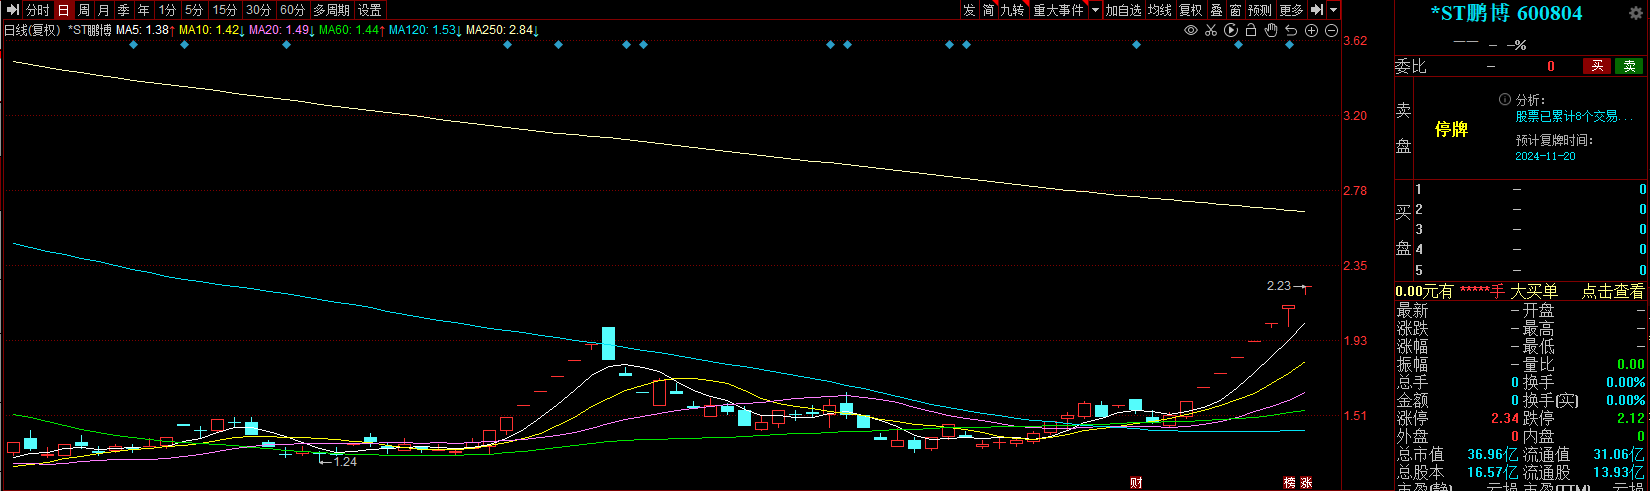Select the 日 daily period tab
1650x491 pixels.
coord(64,10)
